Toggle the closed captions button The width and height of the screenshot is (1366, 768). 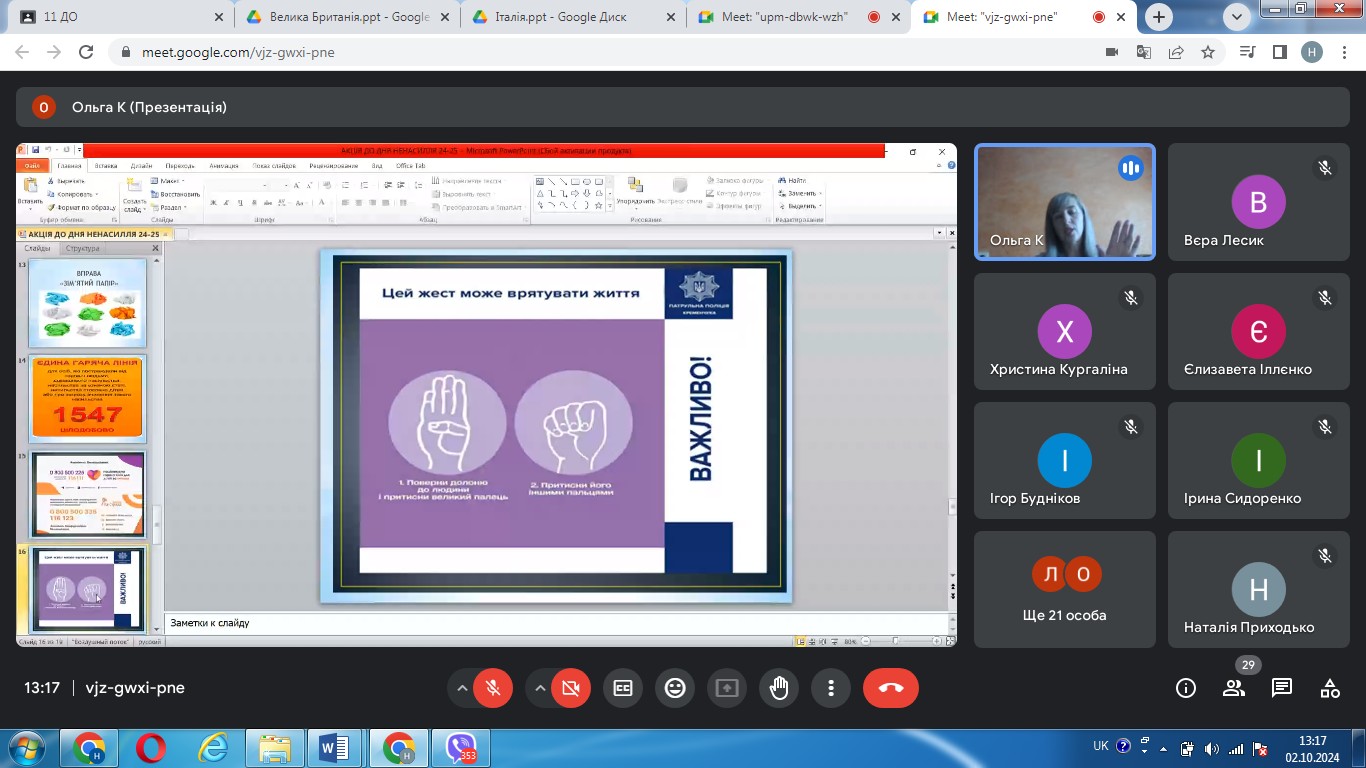[x=623, y=688]
